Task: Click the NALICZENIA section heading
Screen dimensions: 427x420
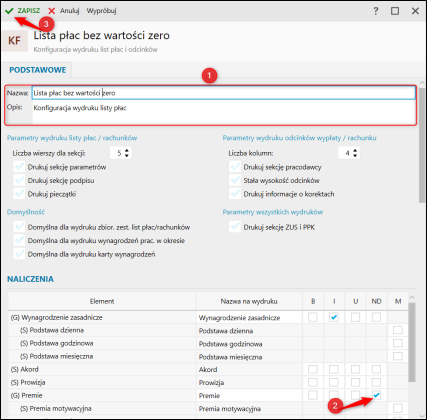Action: tap(30, 279)
